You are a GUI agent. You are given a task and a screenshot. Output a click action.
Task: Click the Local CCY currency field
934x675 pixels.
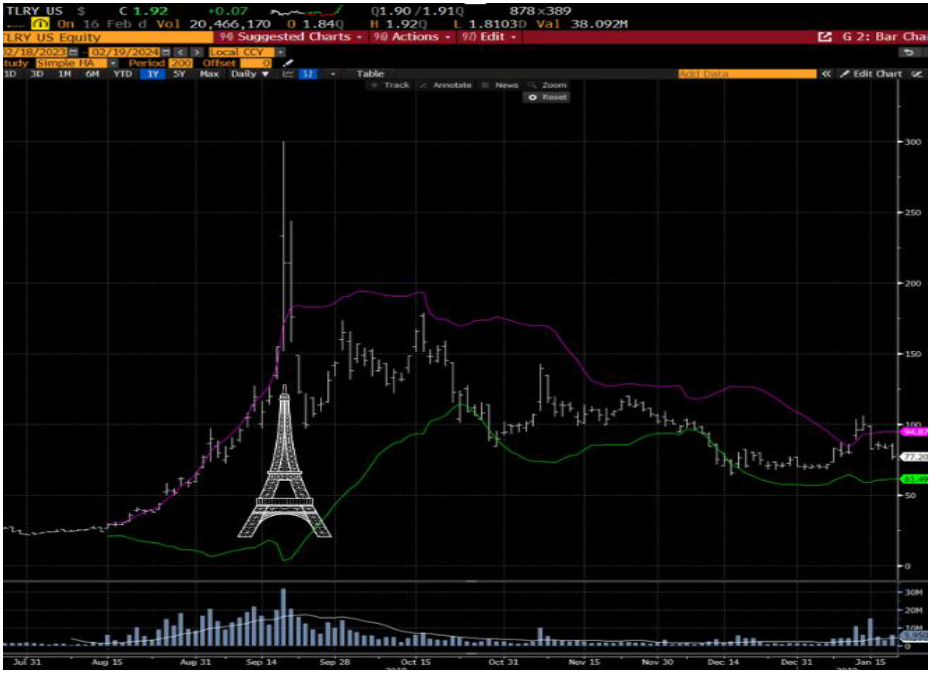(x=242, y=52)
